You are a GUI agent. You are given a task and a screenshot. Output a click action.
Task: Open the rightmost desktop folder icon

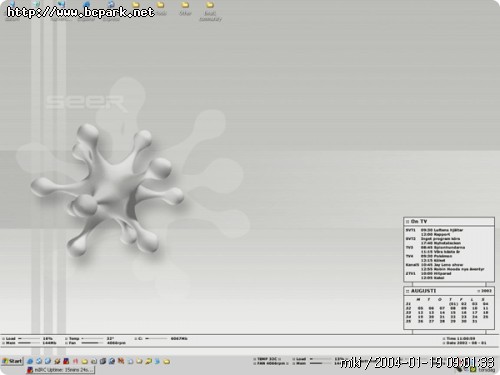coord(210,11)
